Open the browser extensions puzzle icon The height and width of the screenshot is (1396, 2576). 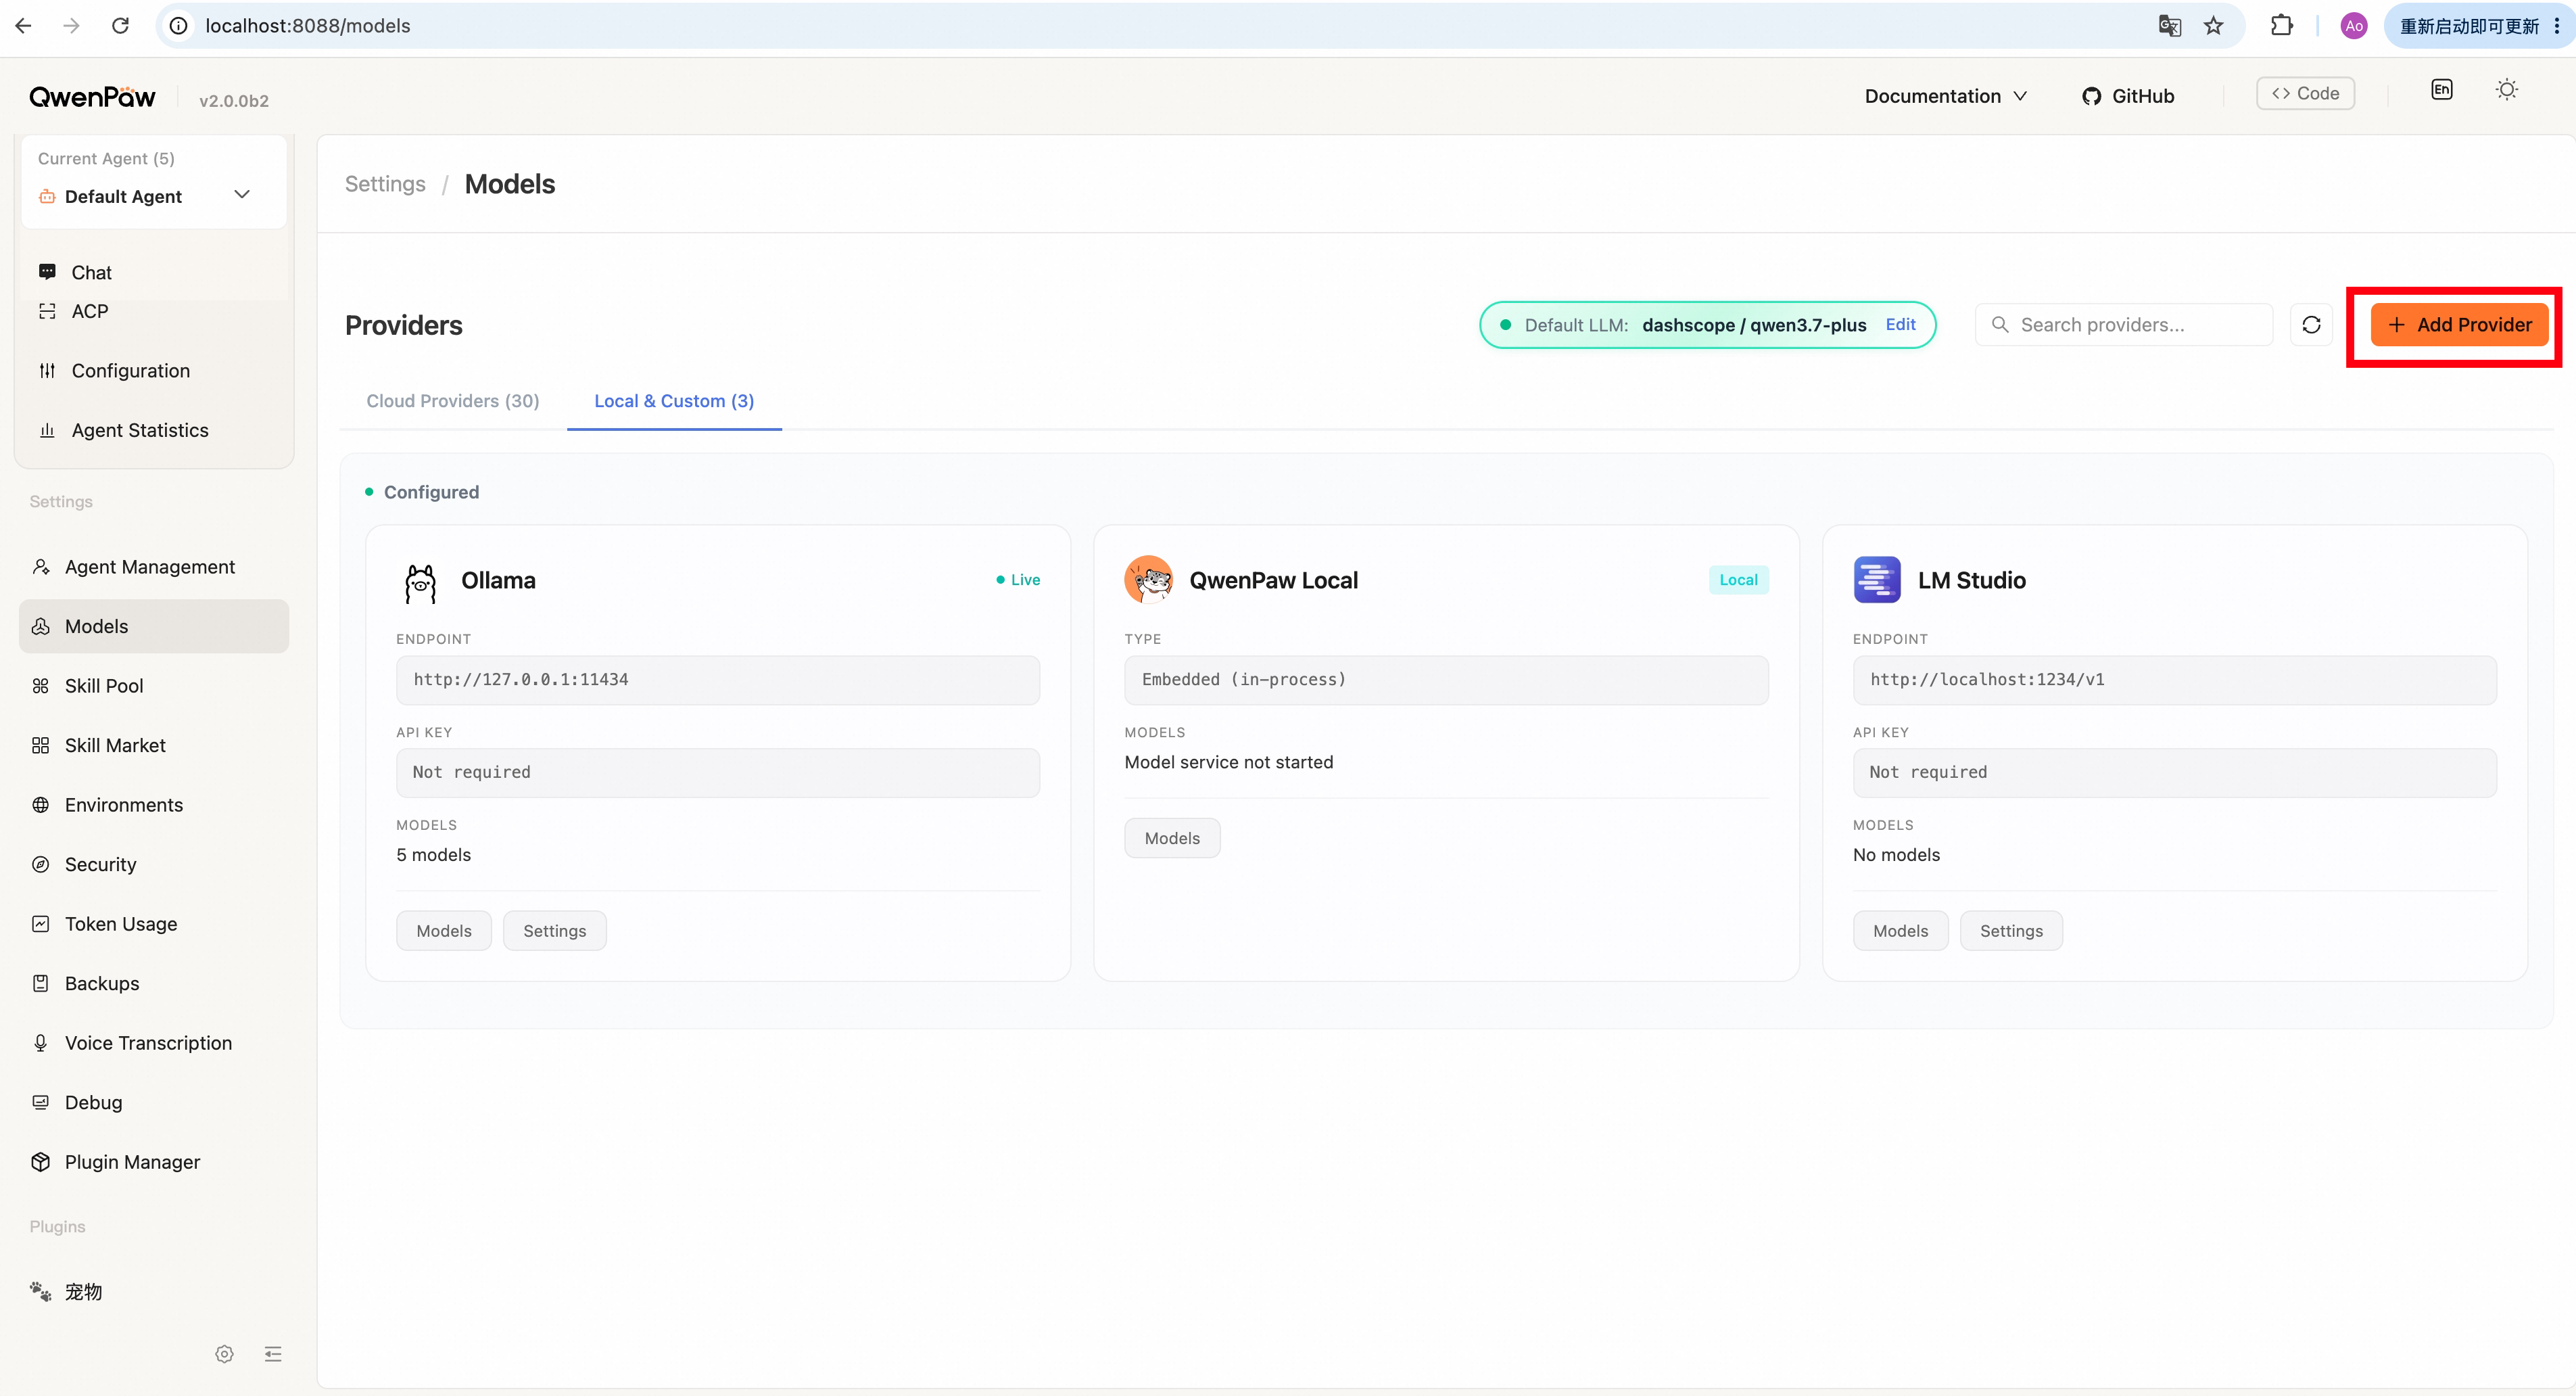click(x=2282, y=26)
